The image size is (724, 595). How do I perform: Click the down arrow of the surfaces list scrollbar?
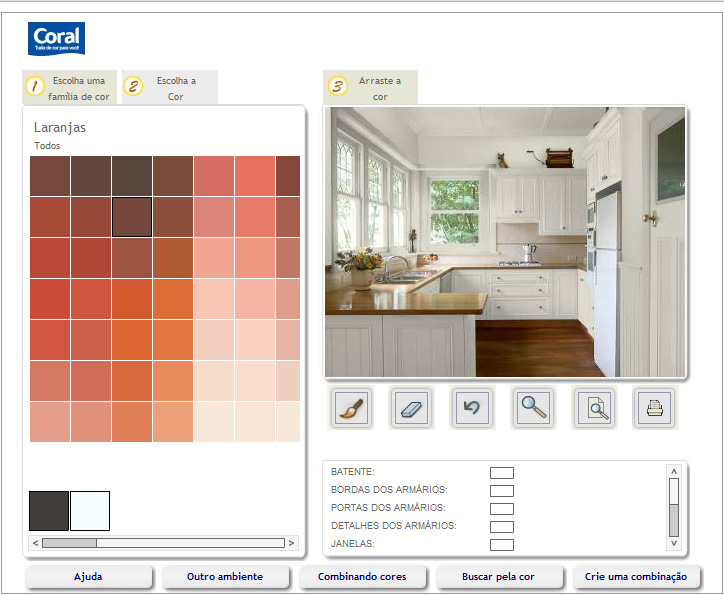[x=674, y=543]
